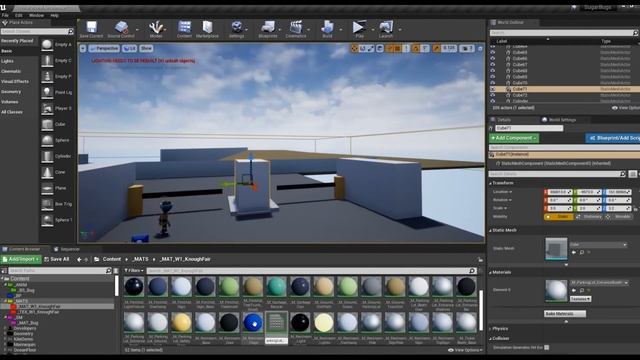Viewport: 640px width, 360px height.
Task: Click the Cone shape in Place Actors
Action: coord(47,172)
